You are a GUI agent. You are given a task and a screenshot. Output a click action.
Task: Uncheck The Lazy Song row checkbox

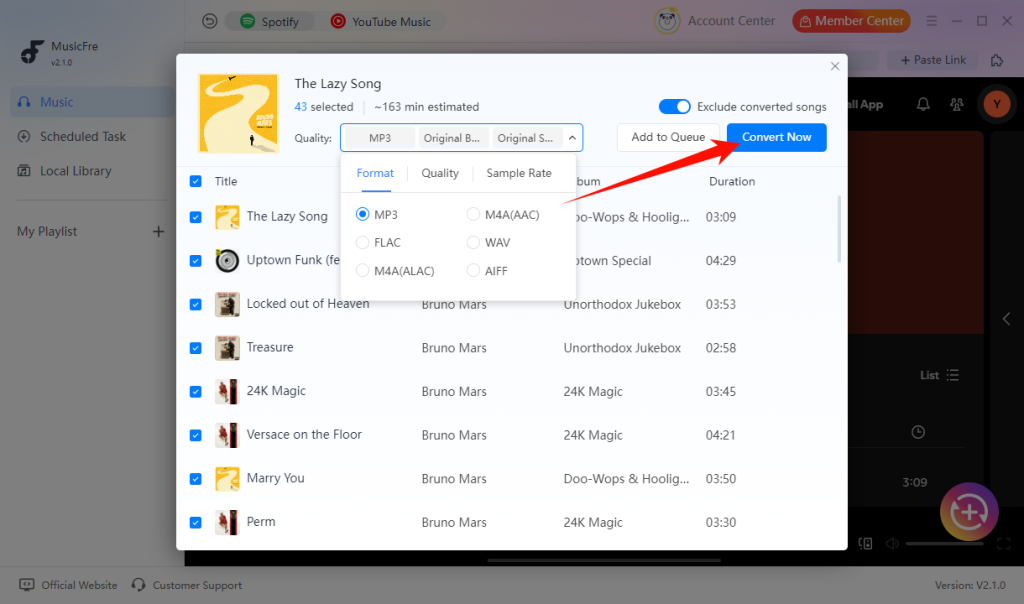[195, 217]
